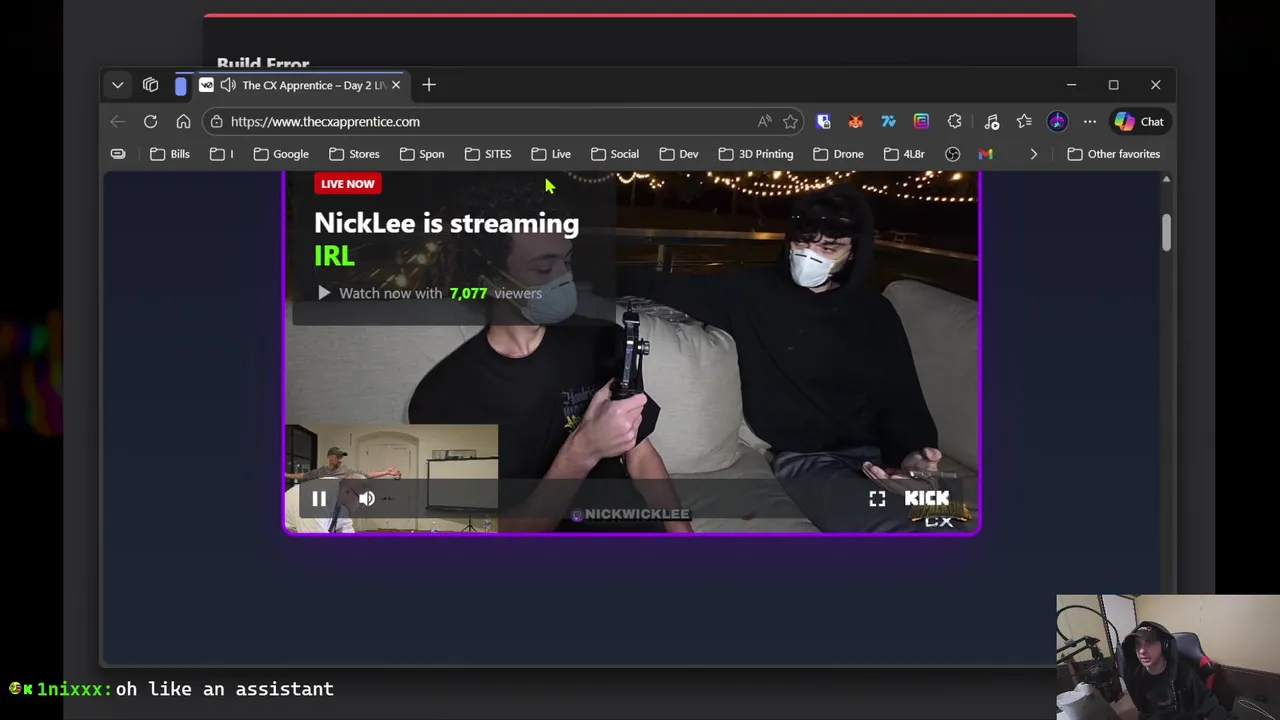Open the Drone bookmarks folder
Screen dimensions: 1280x720
[838, 154]
